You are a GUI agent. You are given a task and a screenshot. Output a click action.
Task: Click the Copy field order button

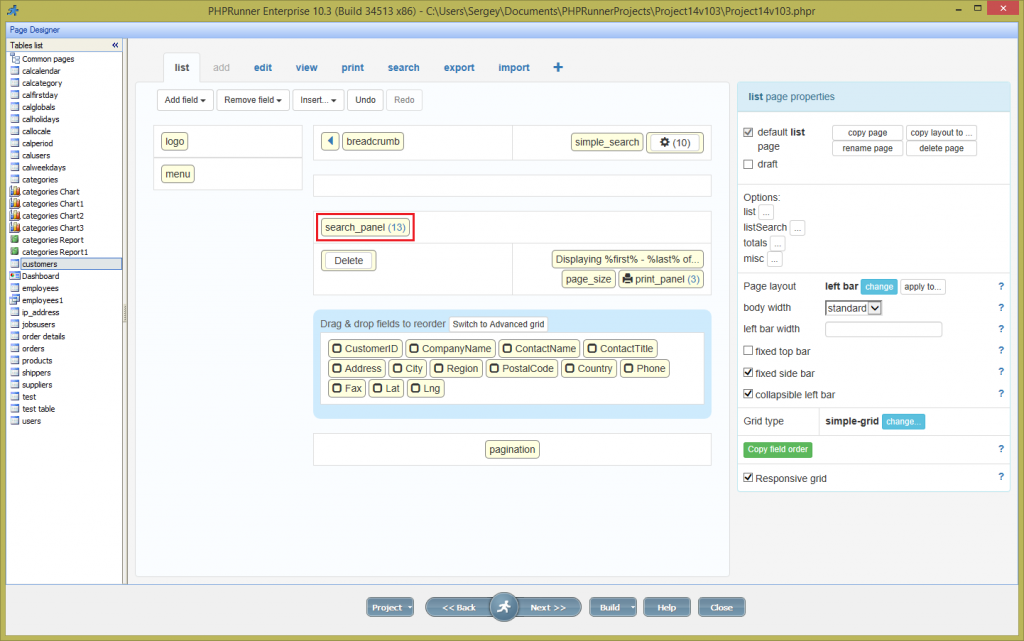[778, 449]
